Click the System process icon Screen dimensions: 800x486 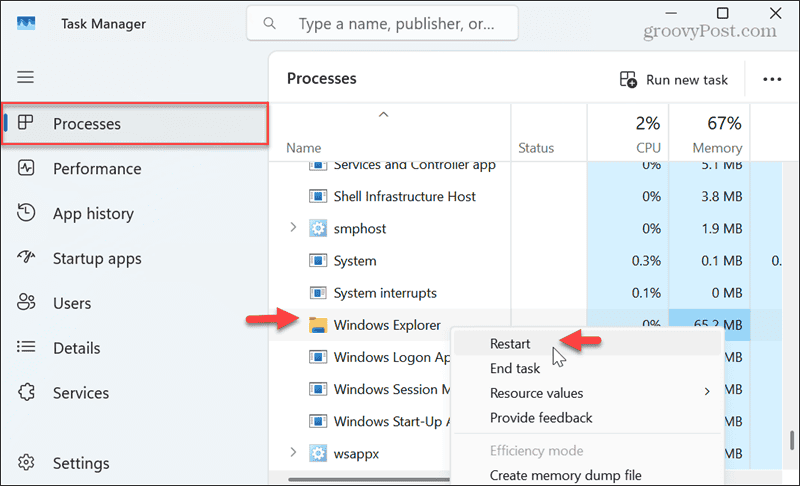318,261
